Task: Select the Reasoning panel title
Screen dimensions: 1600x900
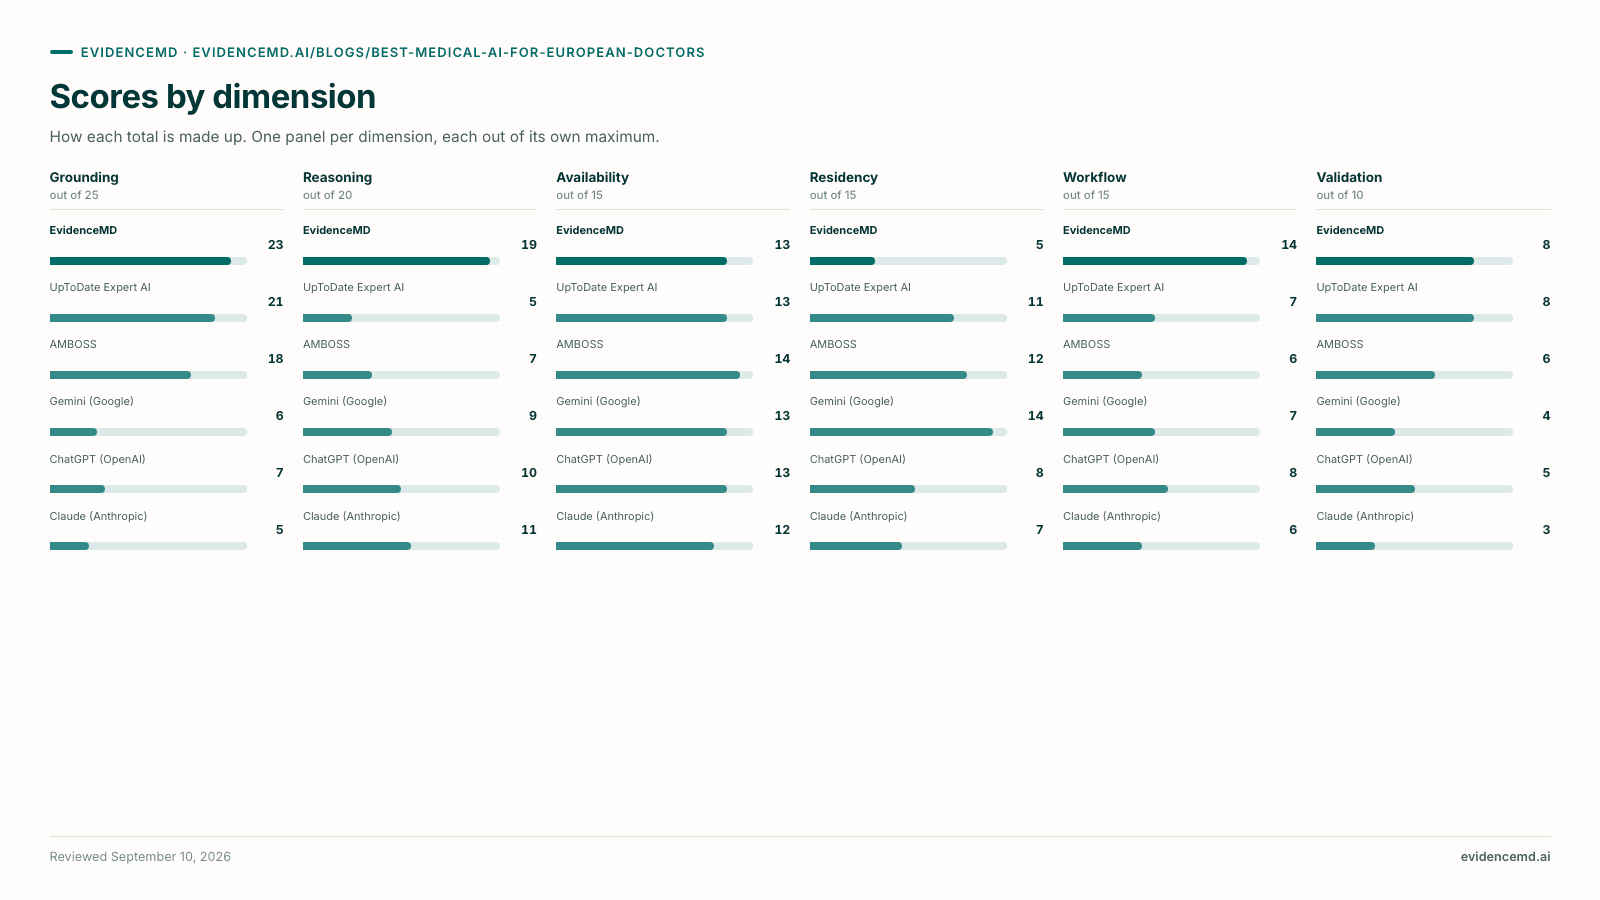Action: click(x=337, y=177)
